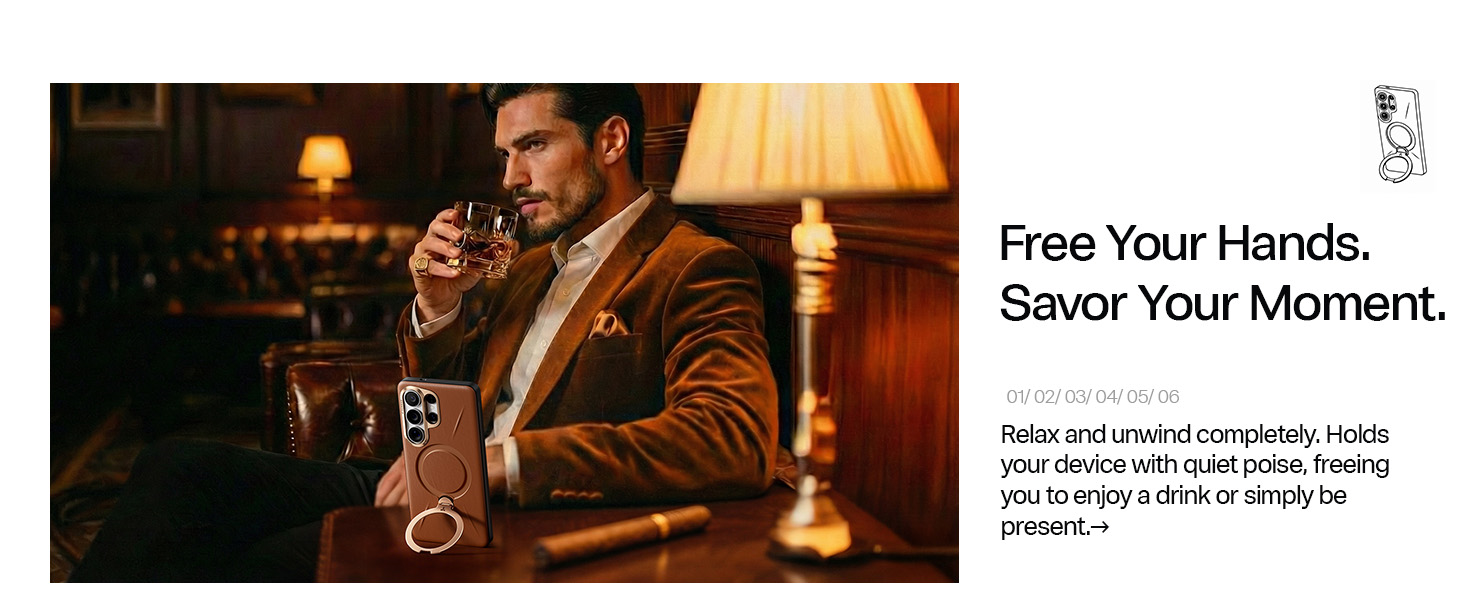Image resolution: width=1464 pixels, height=600 pixels.
Task: Click the cigar on the table
Action: (x=622, y=536)
